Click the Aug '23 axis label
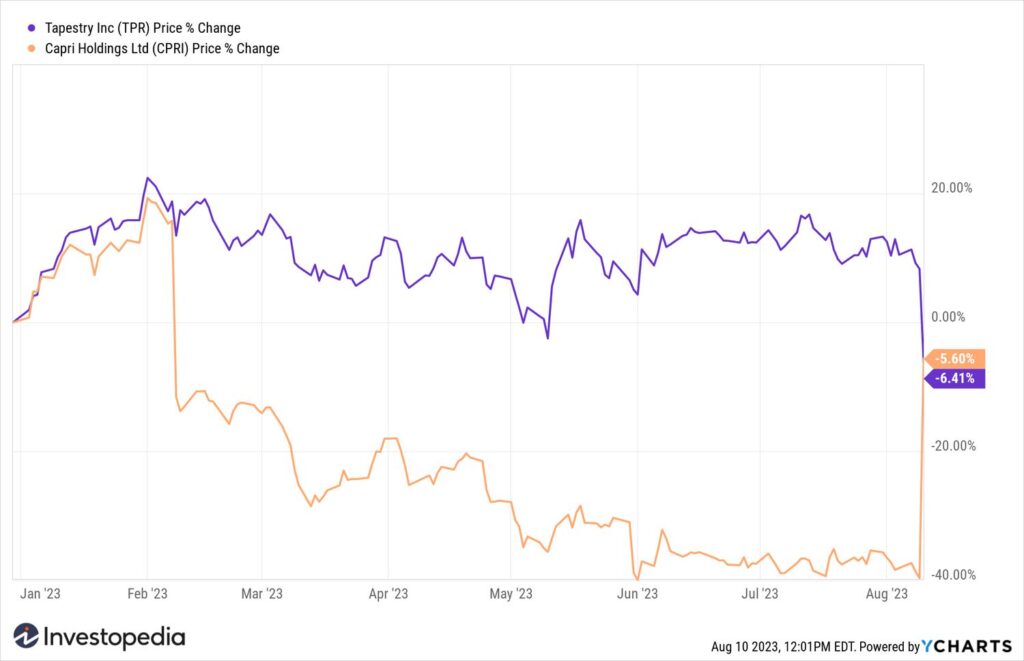This screenshot has width=1024, height=661. point(886,594)
